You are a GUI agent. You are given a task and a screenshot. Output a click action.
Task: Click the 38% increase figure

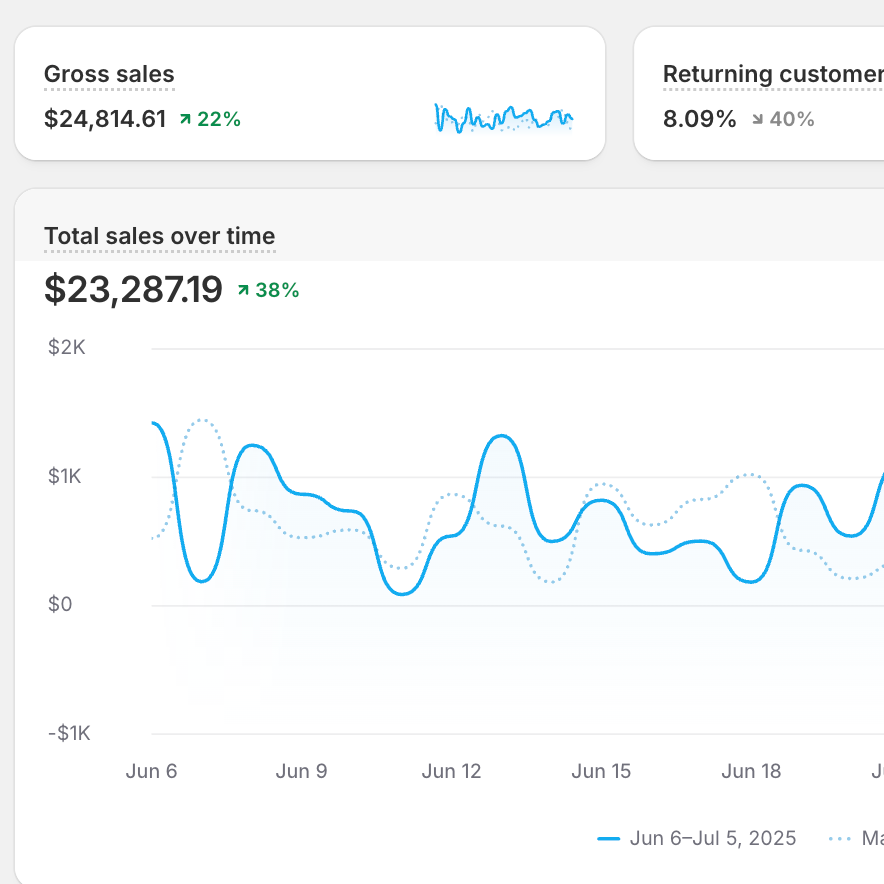pos(277,290)
